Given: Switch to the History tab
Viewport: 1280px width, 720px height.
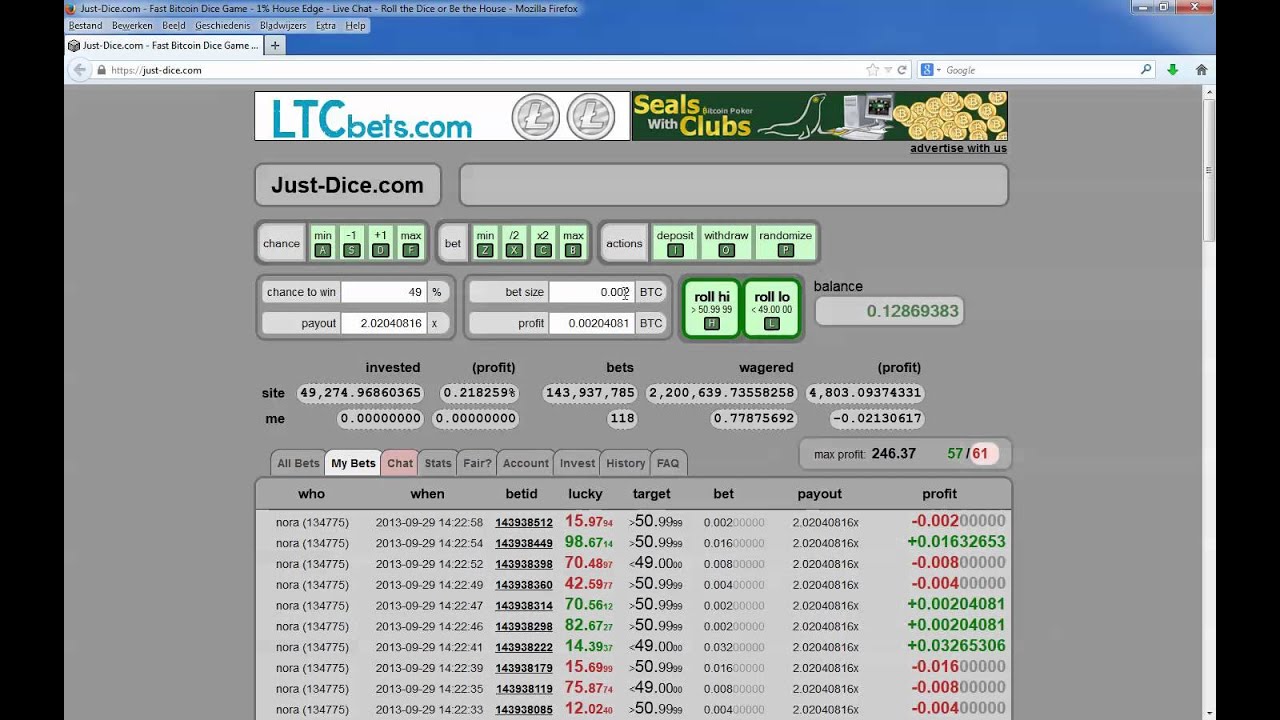Looking at the screenshot, I should click(x=625, y=463).
